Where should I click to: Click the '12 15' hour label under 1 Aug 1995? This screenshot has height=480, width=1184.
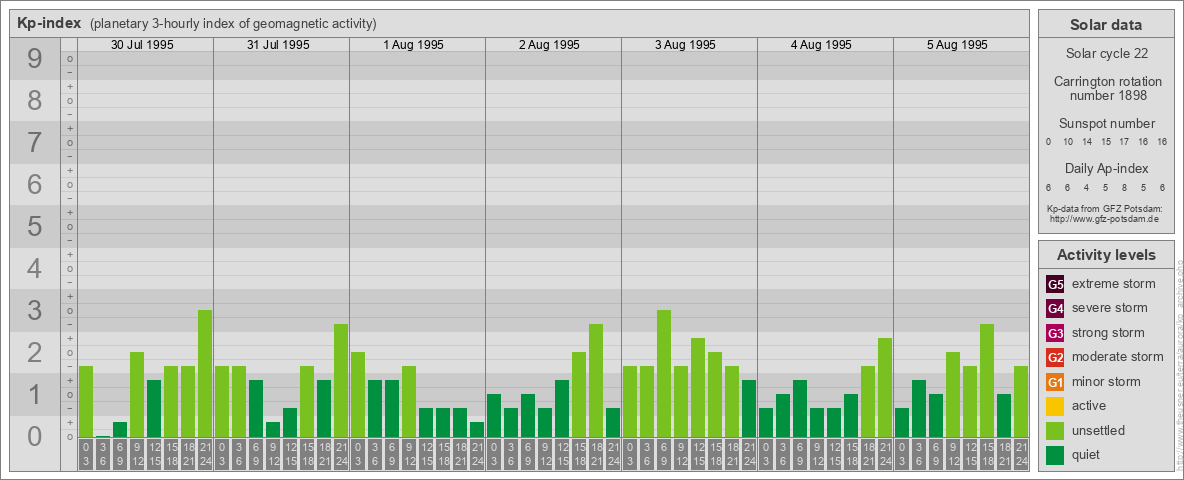[426, 455]
